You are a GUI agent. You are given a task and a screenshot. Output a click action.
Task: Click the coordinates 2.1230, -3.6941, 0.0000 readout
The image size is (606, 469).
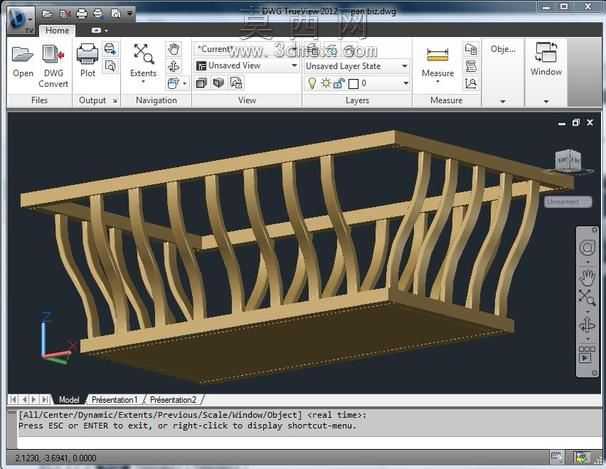coord(55,459)
